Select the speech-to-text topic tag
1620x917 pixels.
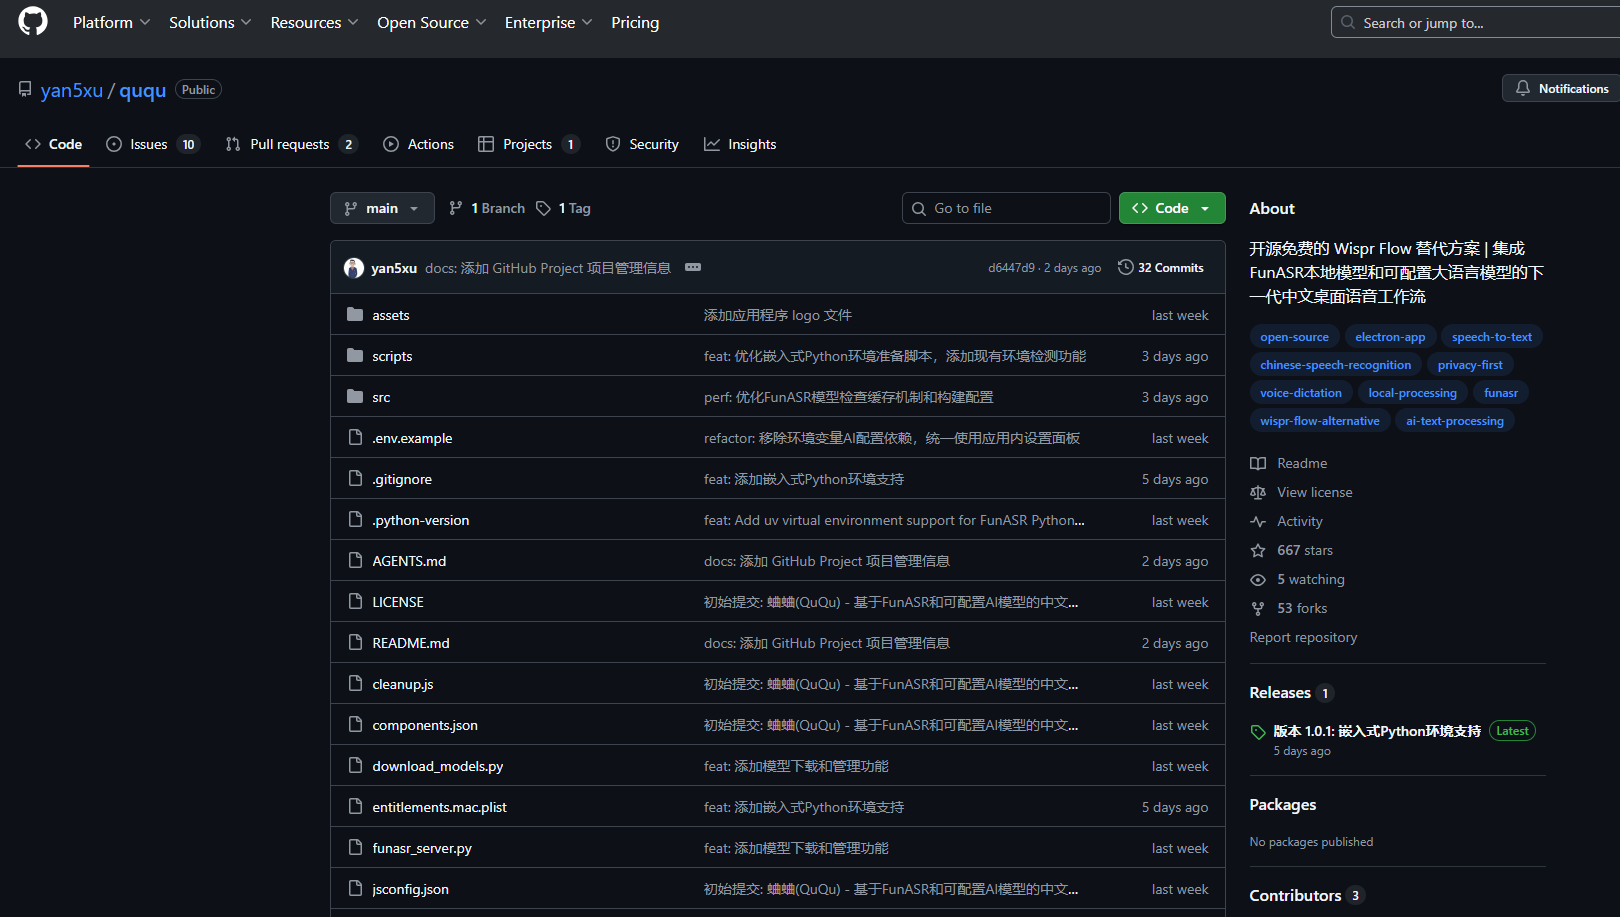1491,337
